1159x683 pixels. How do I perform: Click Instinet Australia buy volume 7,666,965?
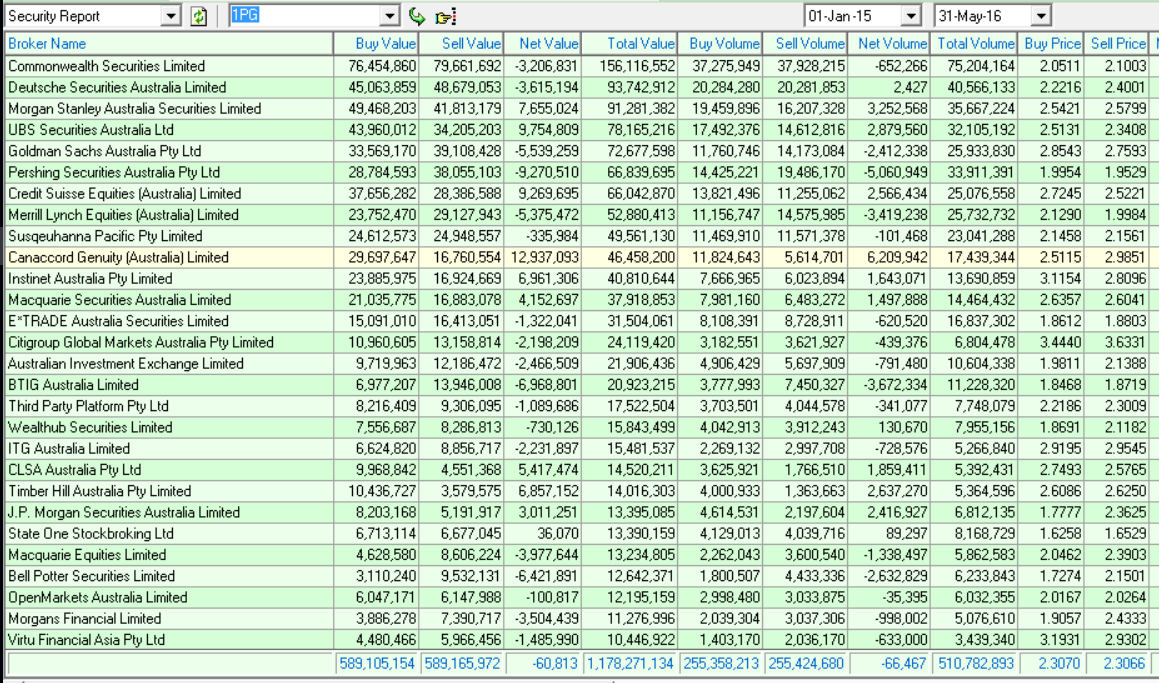[729, 279]
